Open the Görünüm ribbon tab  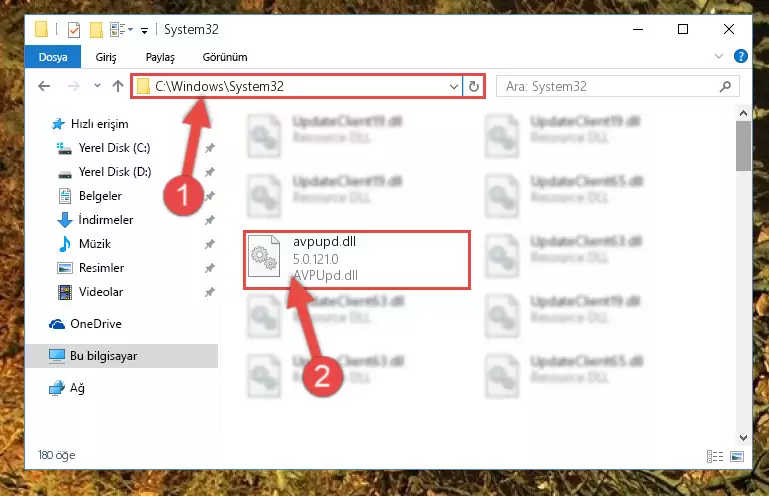(x=225, y=57)
